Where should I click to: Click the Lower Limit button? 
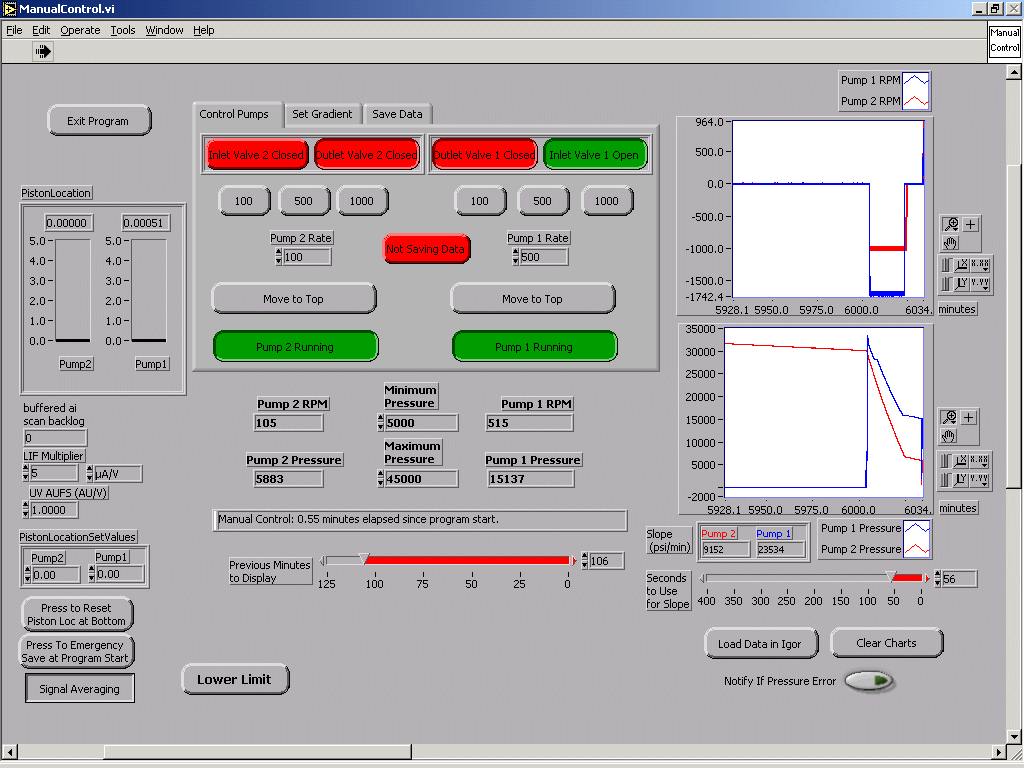tap(234, 679)
